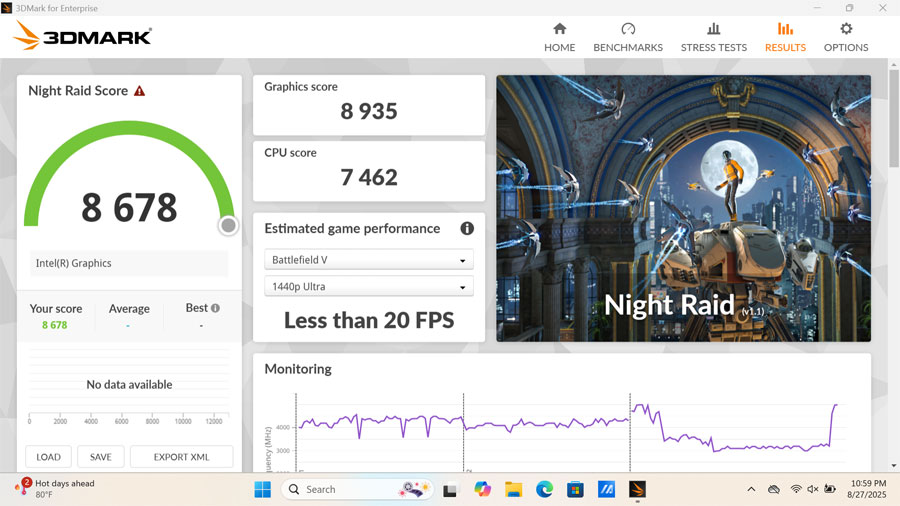The width and height of the screenshot is (900, 506).
Task: Click the LOAD button
Action: click(x=49, y=457)
